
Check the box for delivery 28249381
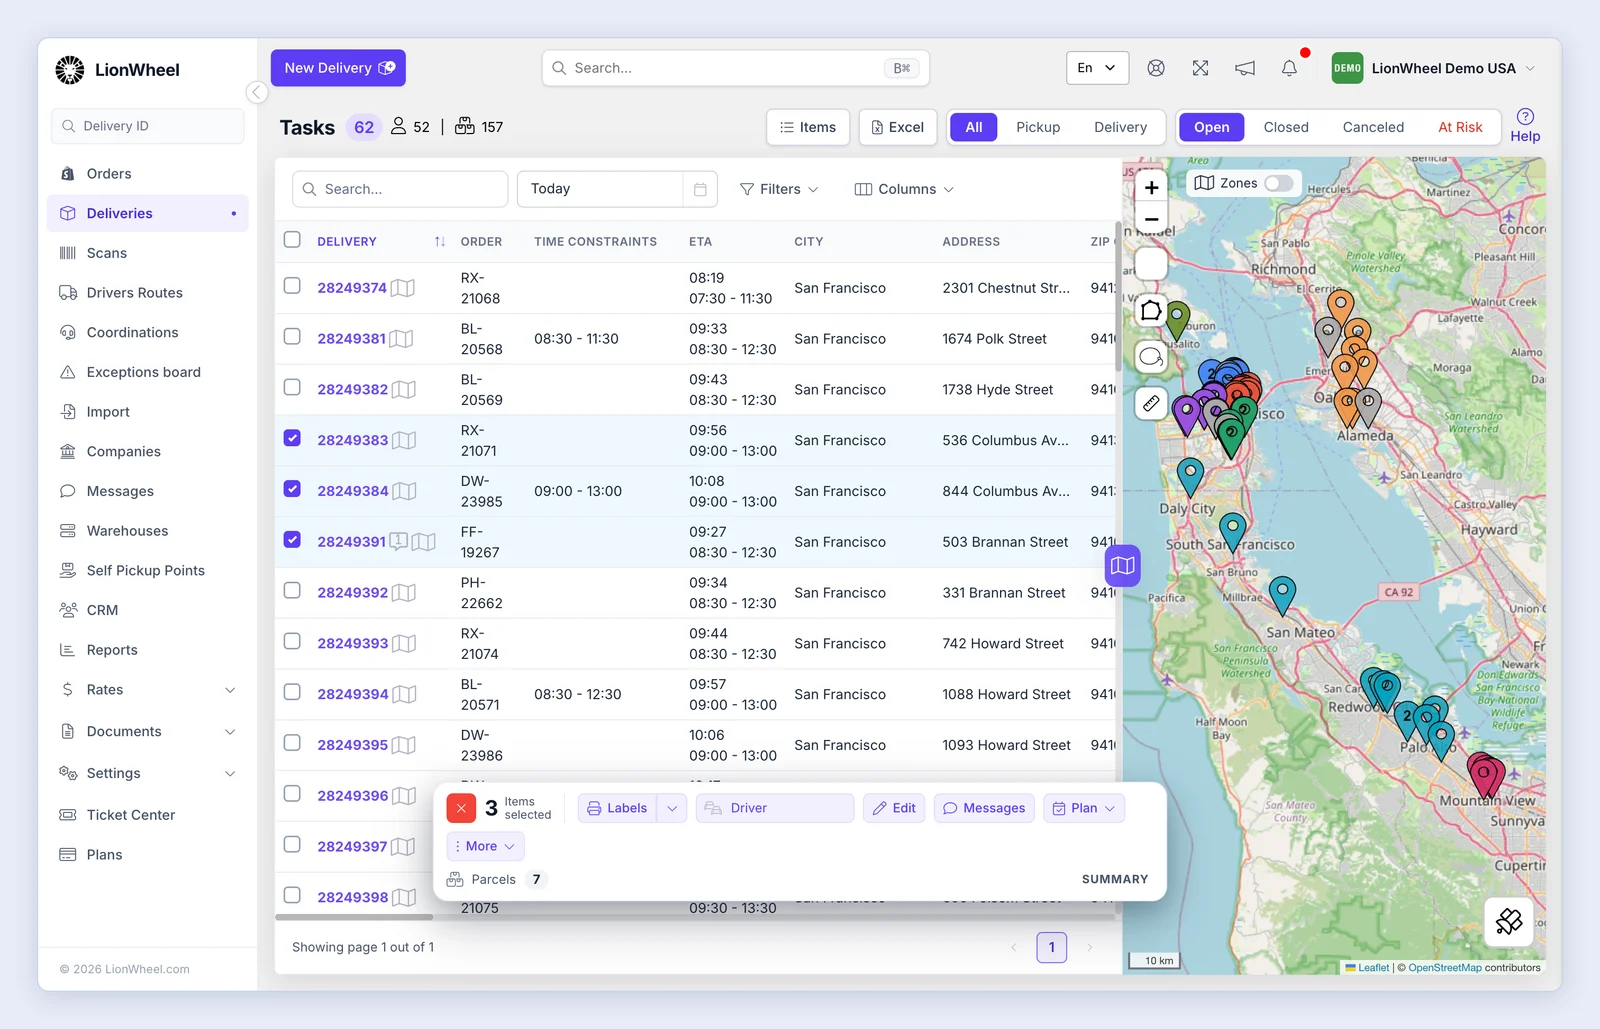pyautogui.click(x=292, y=337)
